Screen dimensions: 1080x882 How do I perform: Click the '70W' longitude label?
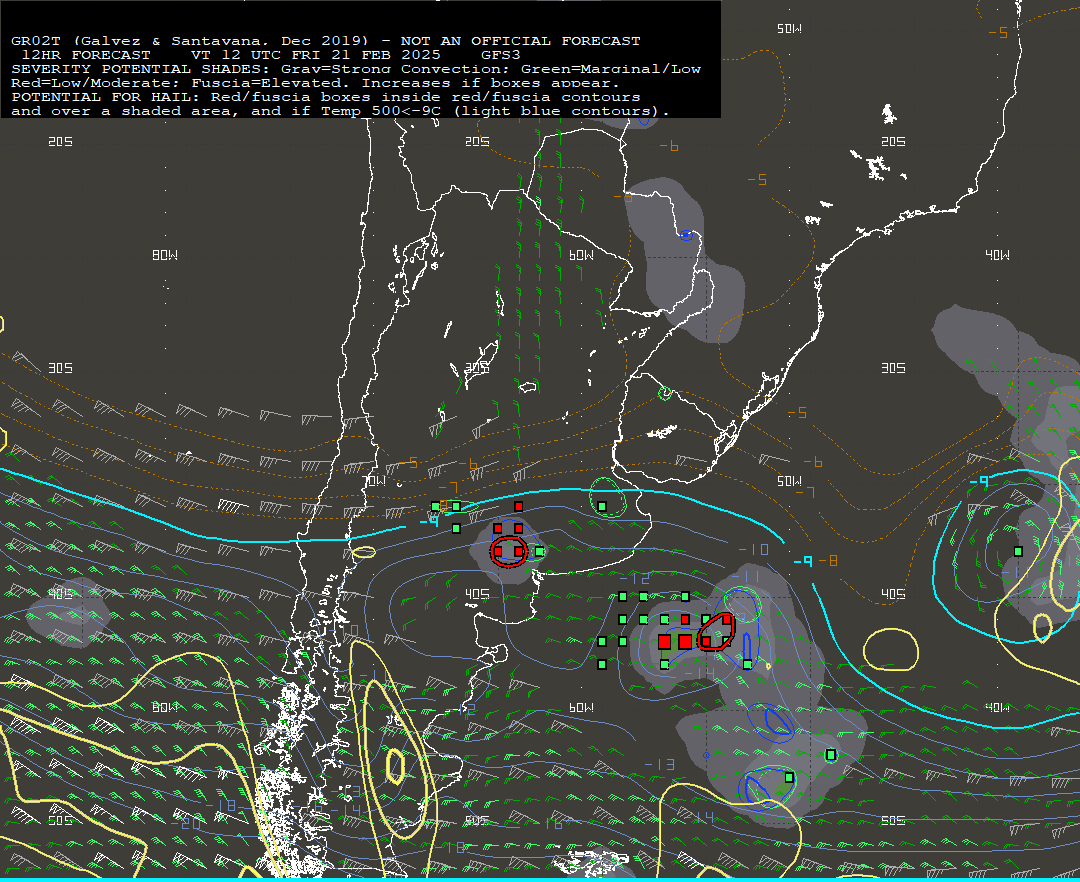375,481
